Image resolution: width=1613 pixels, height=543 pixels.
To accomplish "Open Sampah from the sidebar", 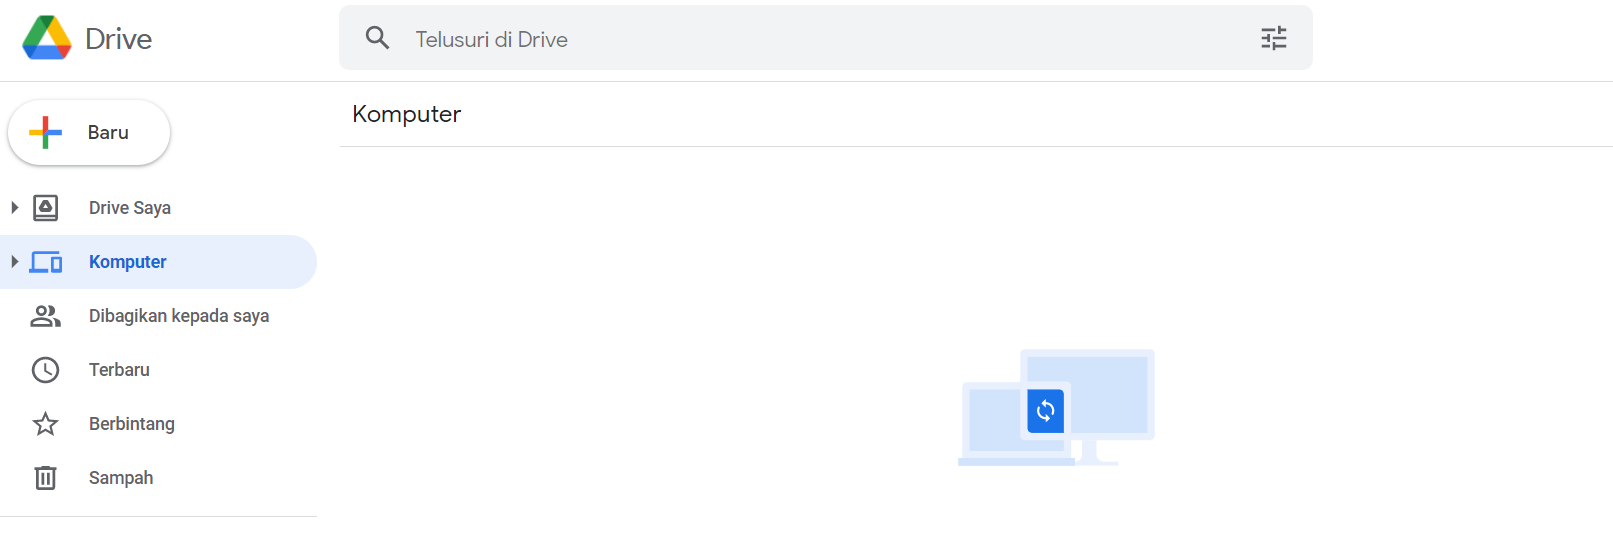I will point(121,478).
